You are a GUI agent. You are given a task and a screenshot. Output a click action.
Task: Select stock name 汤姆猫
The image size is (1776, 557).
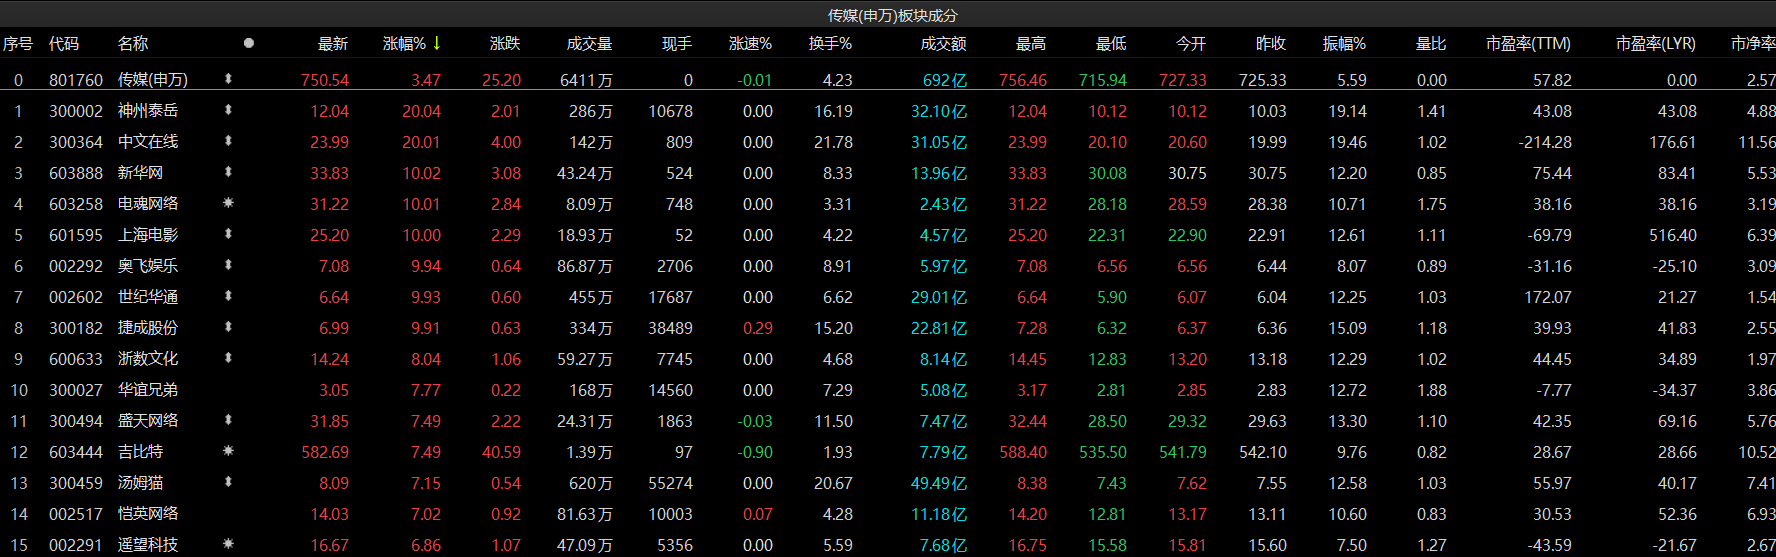click(x=140, y=483)
